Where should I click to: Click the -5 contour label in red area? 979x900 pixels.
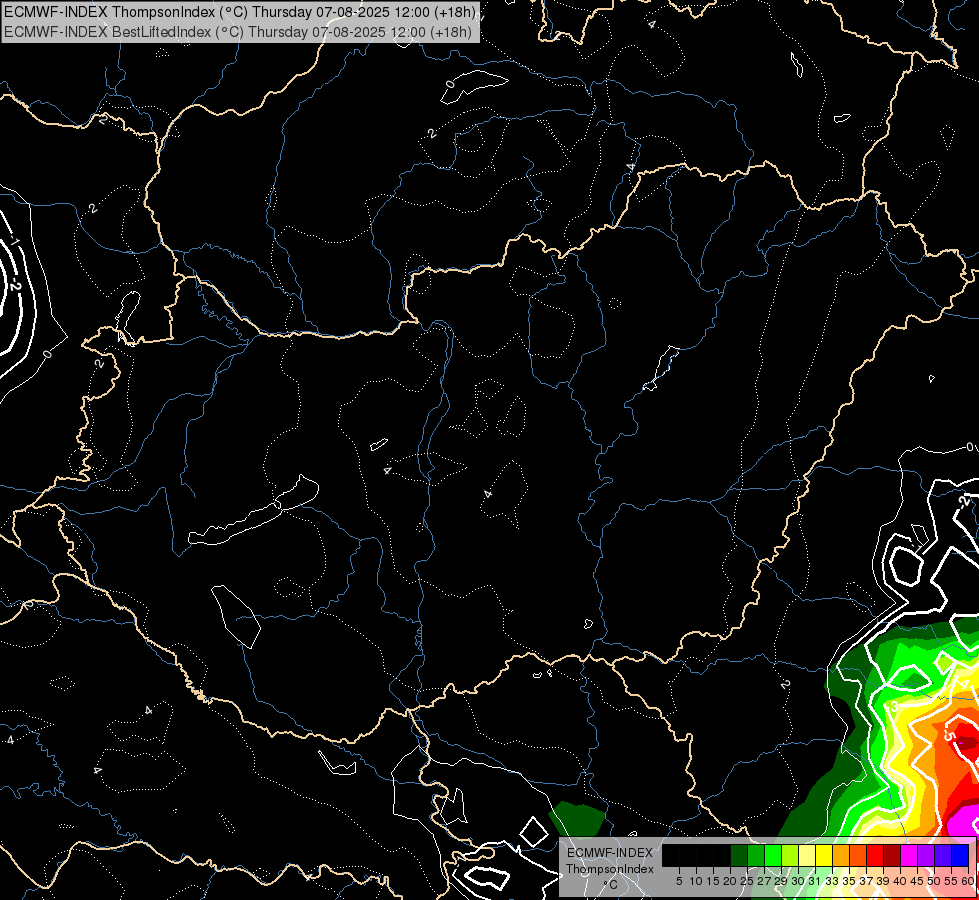(949, 734)
